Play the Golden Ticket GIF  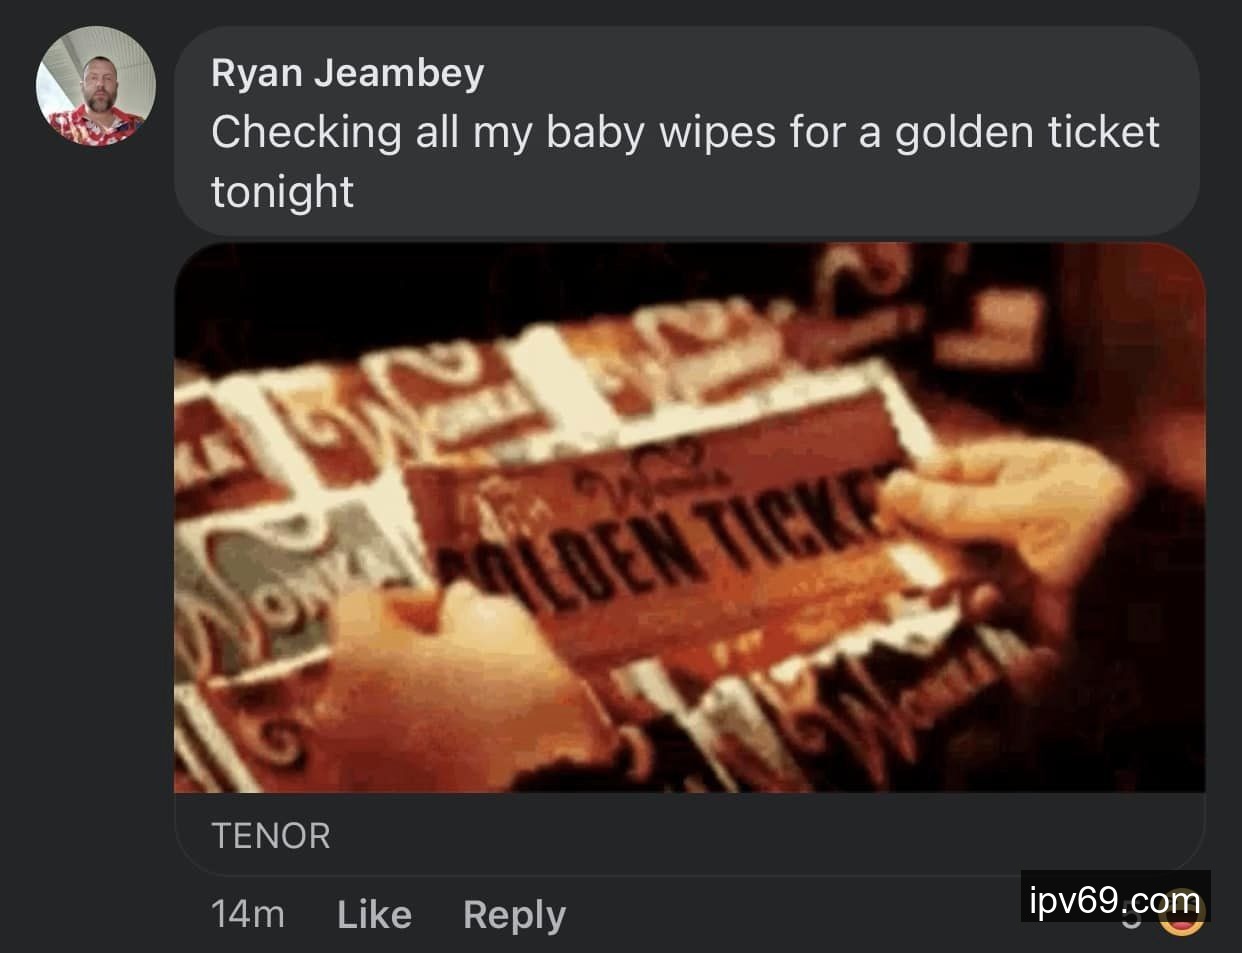tap(690, 518)
